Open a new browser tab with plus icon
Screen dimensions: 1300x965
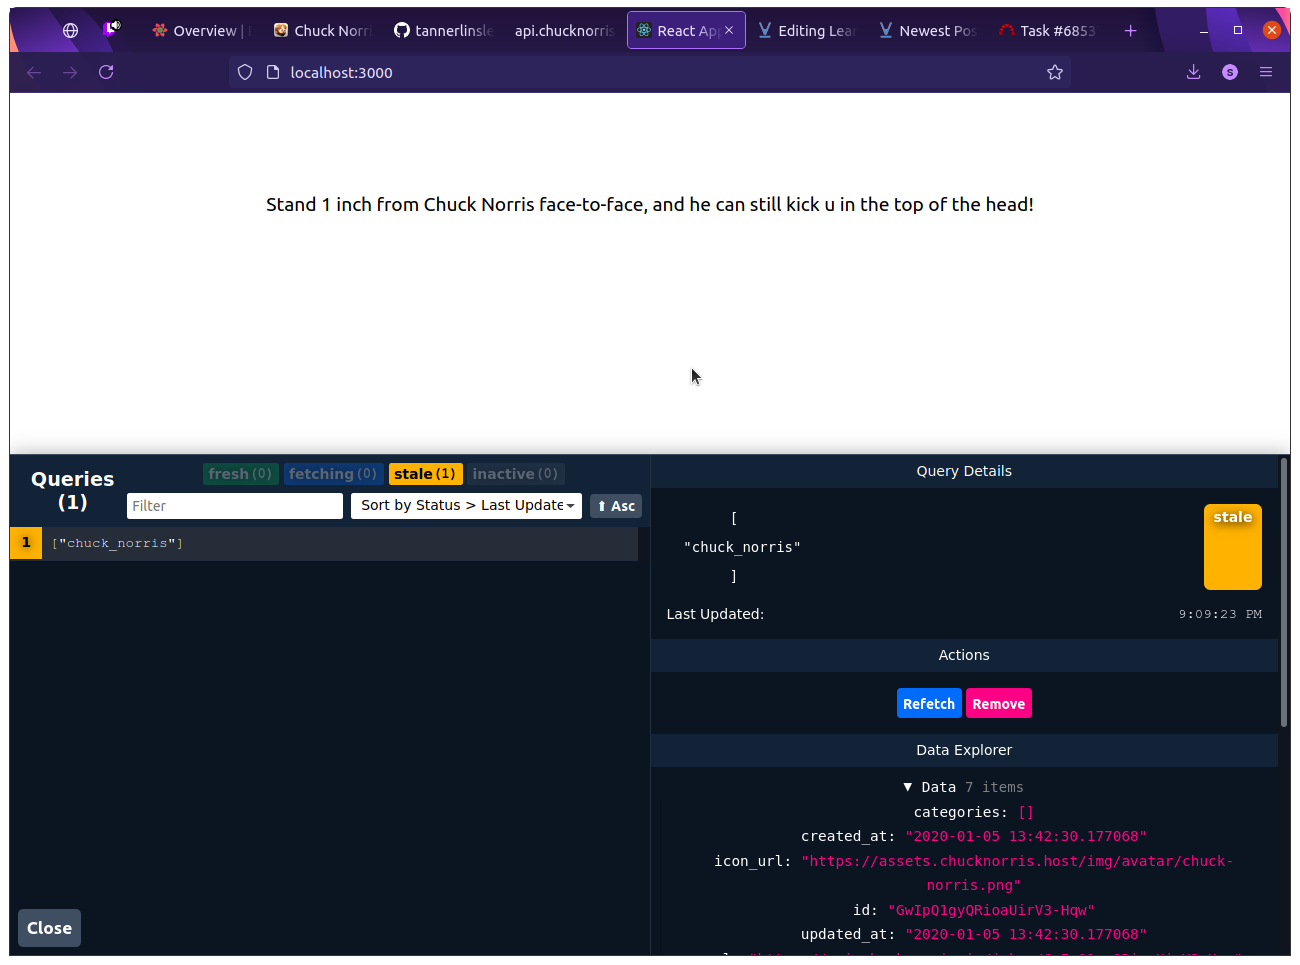coord(1130,30)
